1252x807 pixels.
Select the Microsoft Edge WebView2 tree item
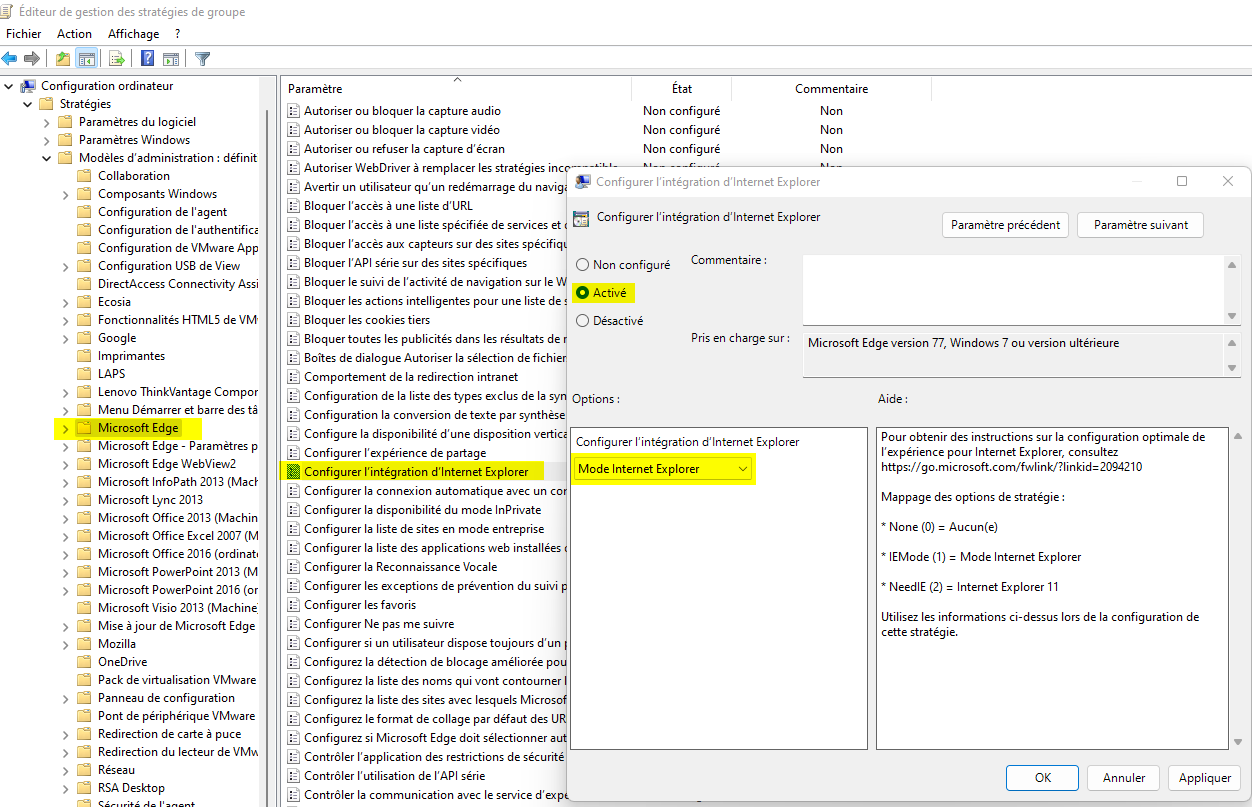(x=167, y=464)
